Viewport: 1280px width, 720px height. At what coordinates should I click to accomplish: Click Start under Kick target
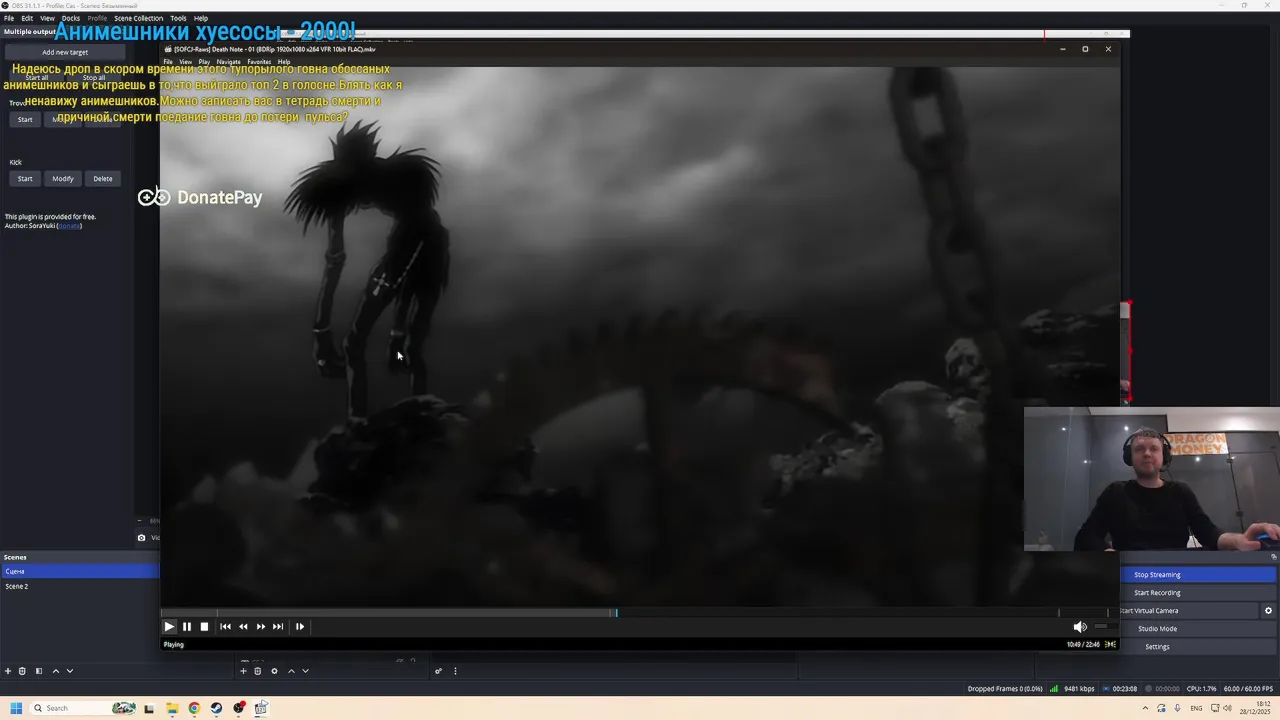(25, 179)
